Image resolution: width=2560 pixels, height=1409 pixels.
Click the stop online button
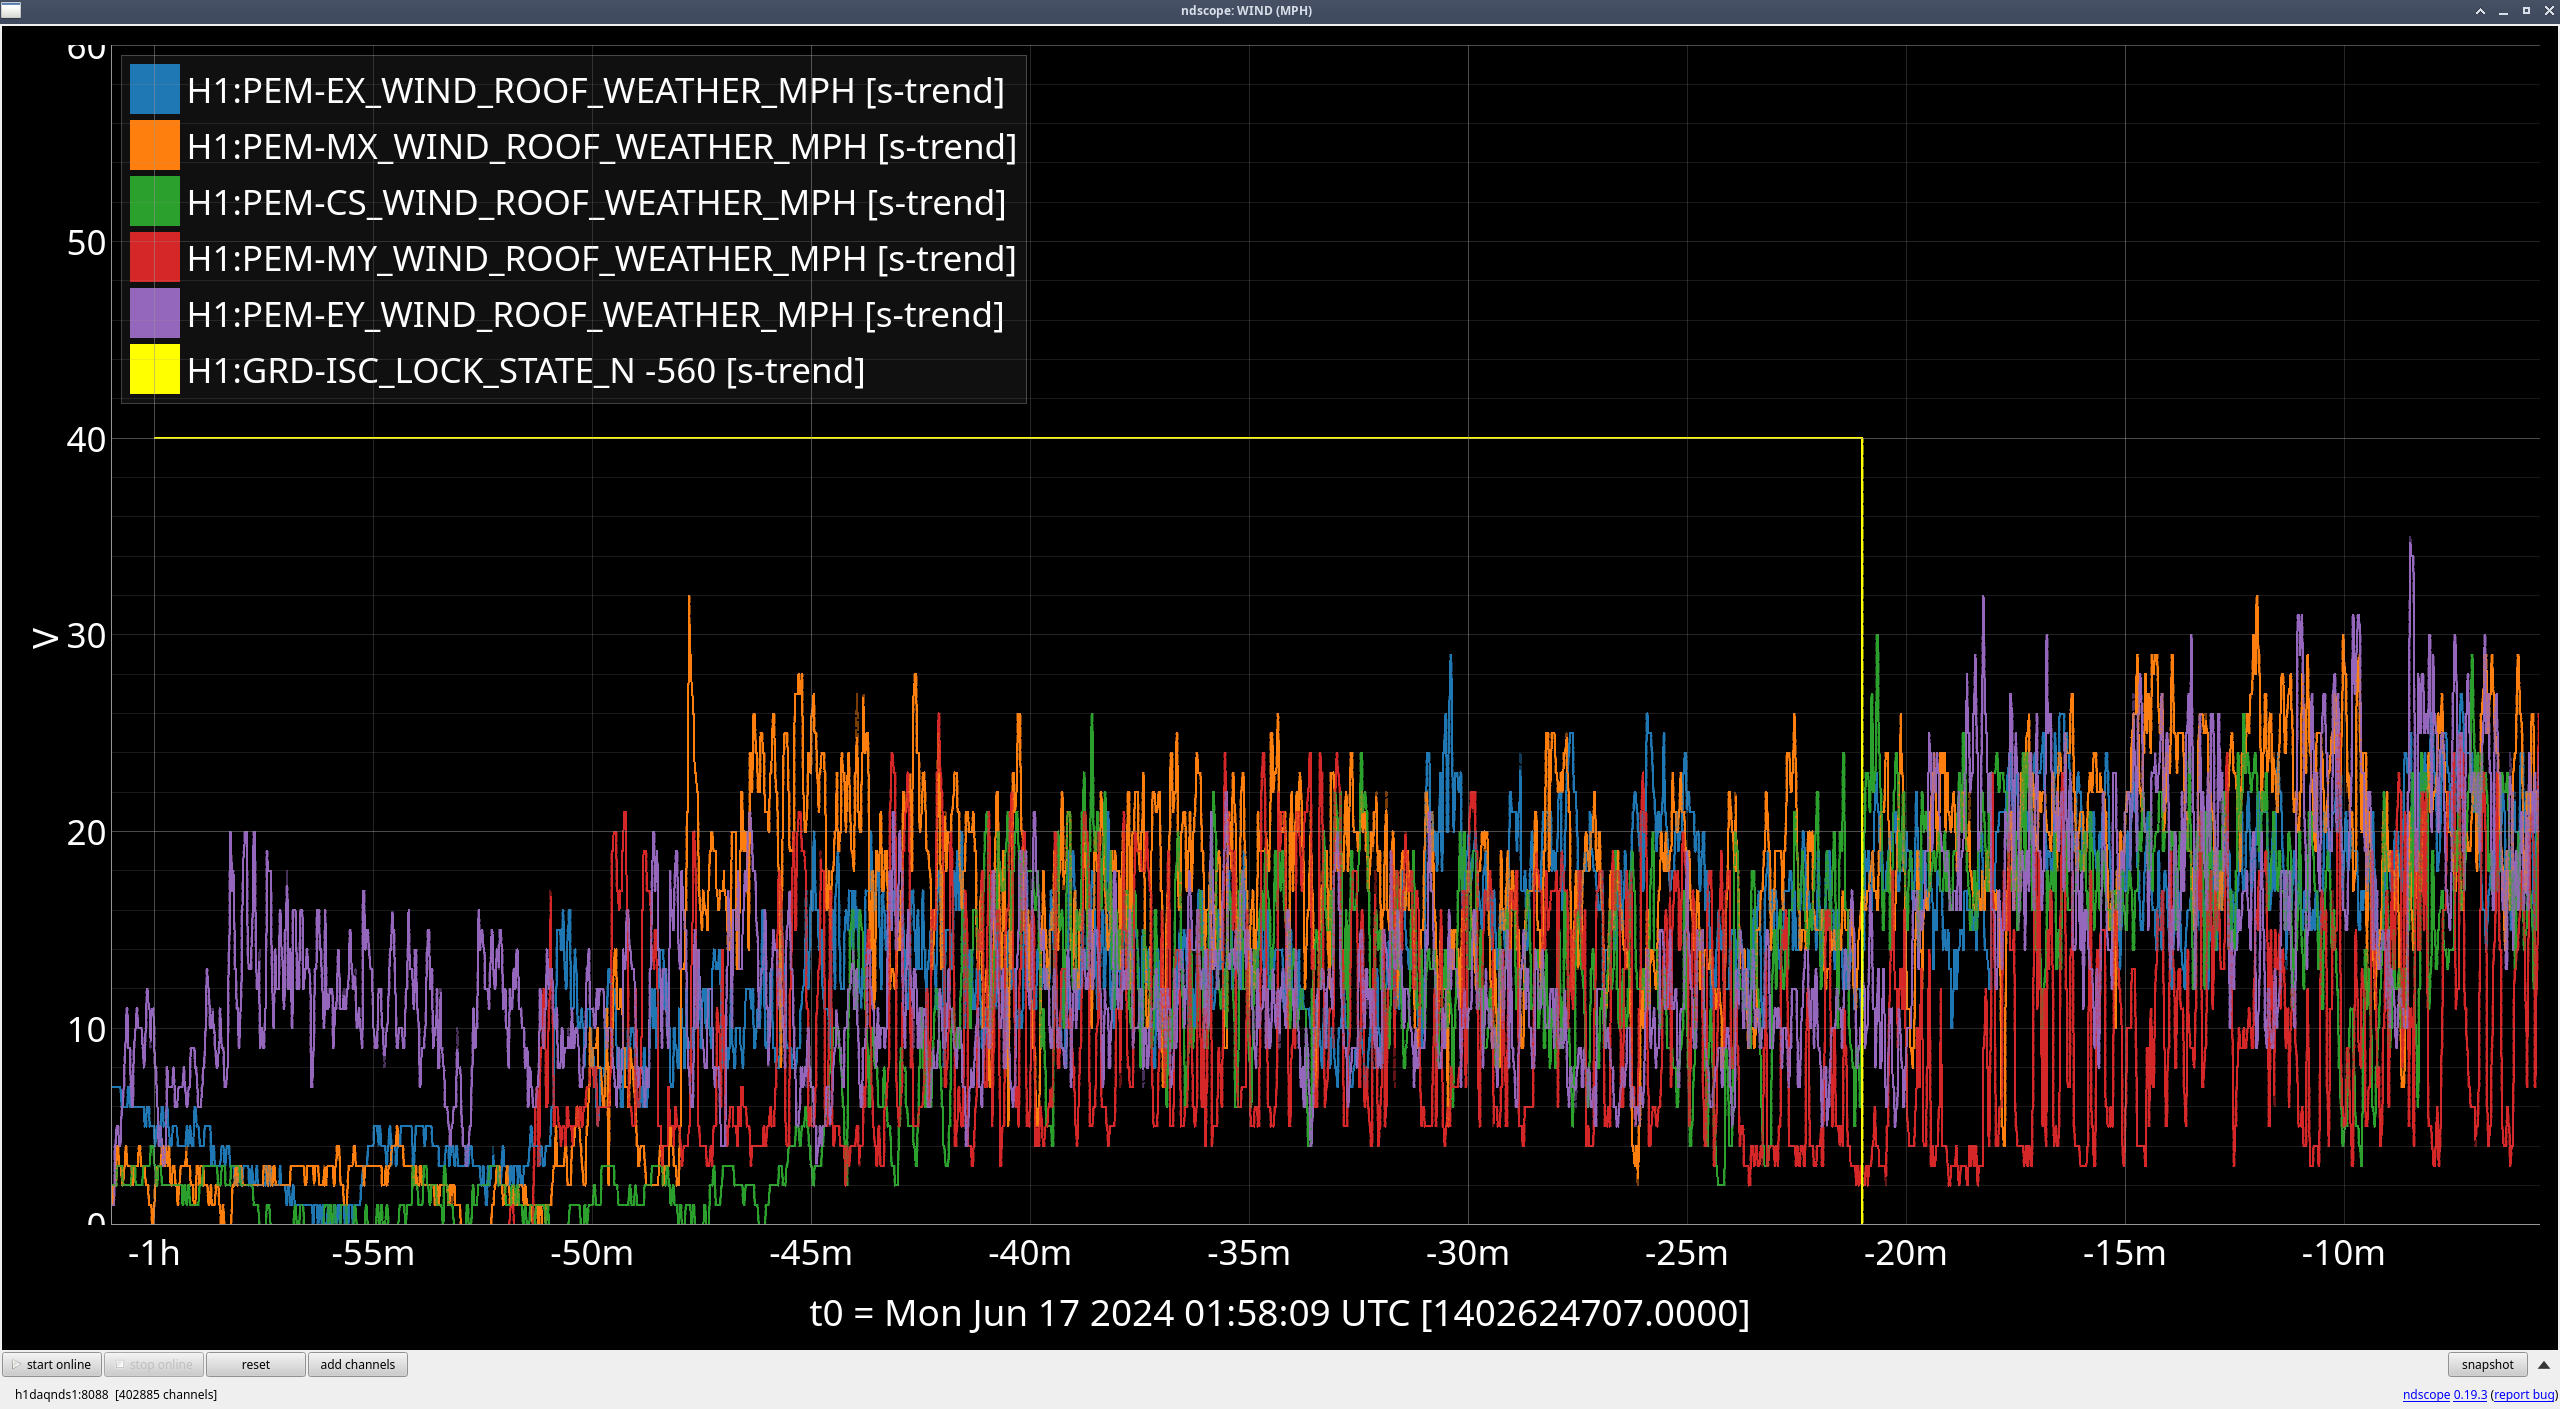(x=154, y=1364)
